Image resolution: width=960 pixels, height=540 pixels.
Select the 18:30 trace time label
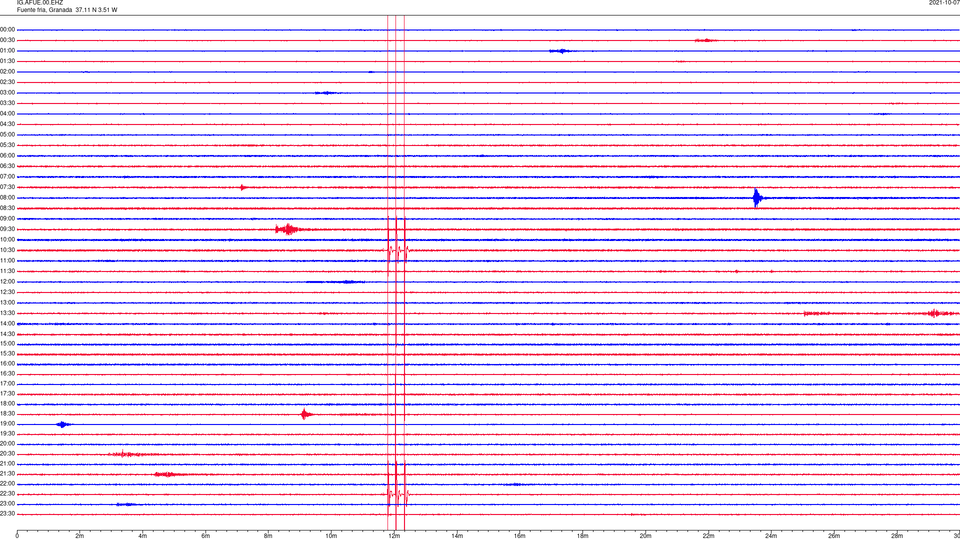click(7, 414)
